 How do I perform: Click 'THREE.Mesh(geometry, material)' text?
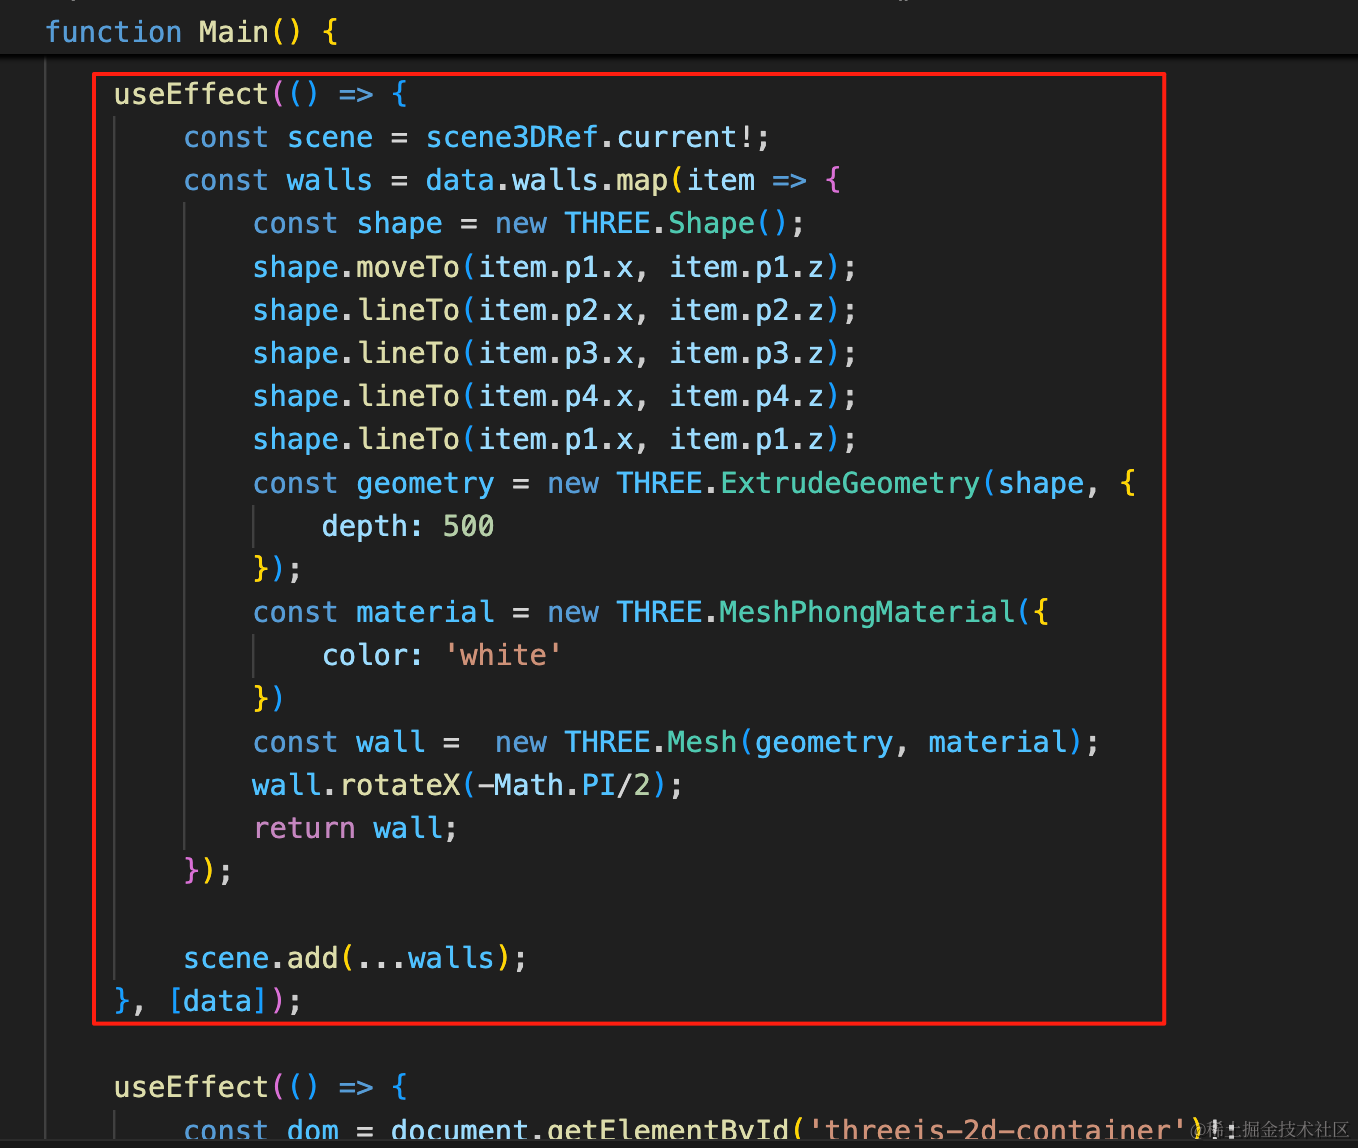pyautogui.click(x=824, y=742)
